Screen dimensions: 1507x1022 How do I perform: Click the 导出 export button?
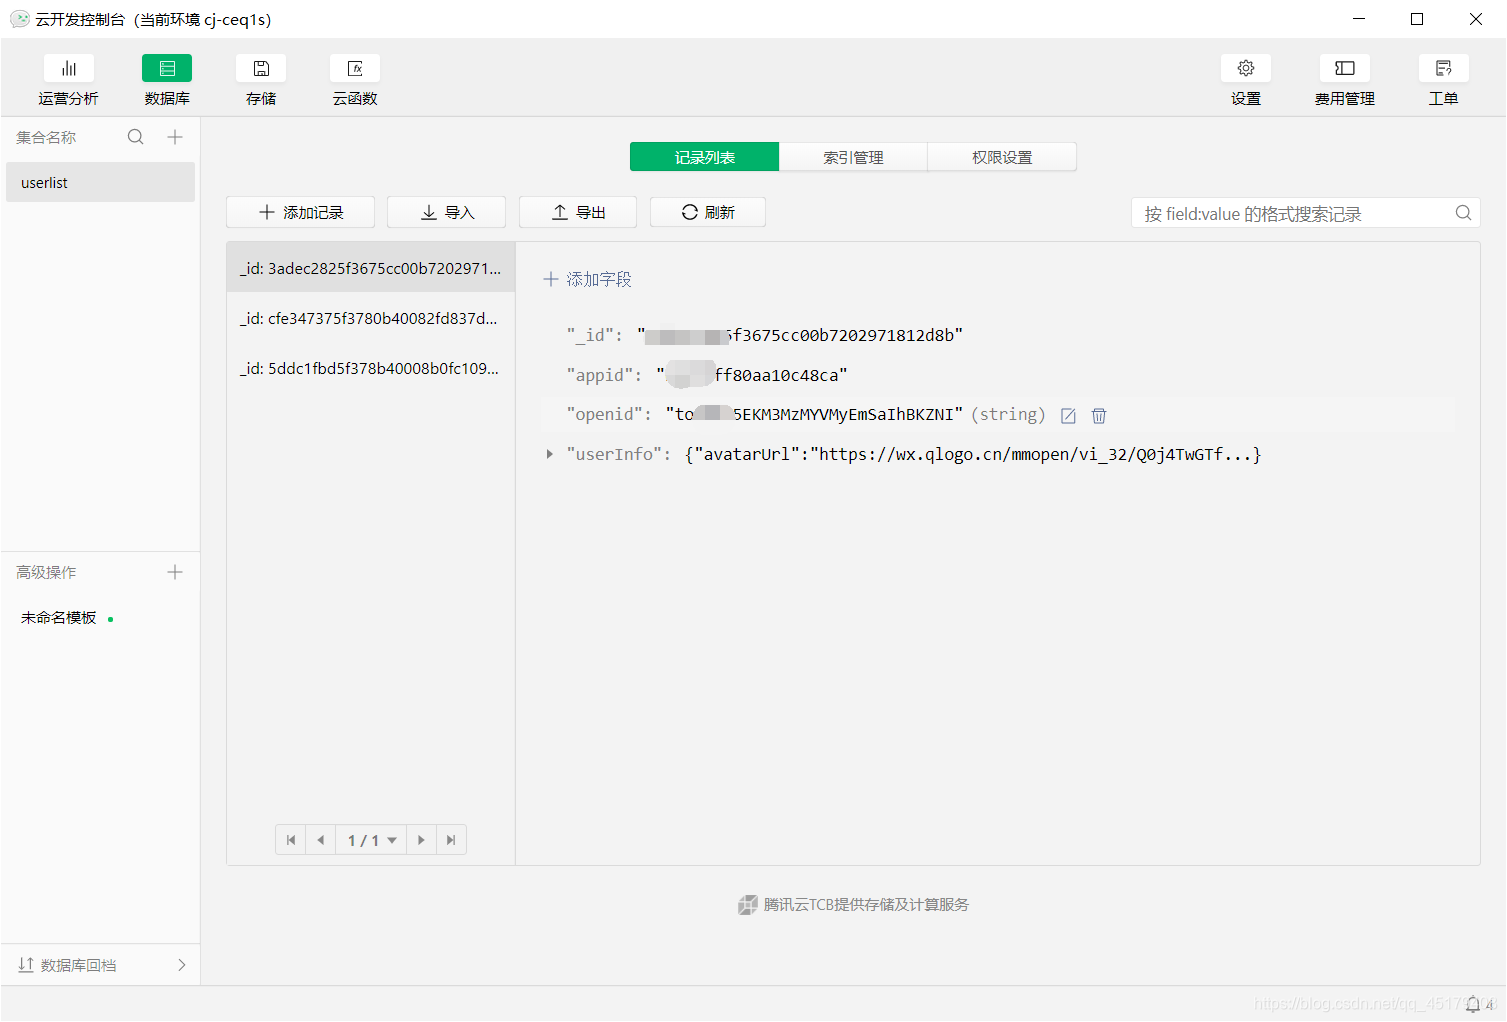coord(578,212)
